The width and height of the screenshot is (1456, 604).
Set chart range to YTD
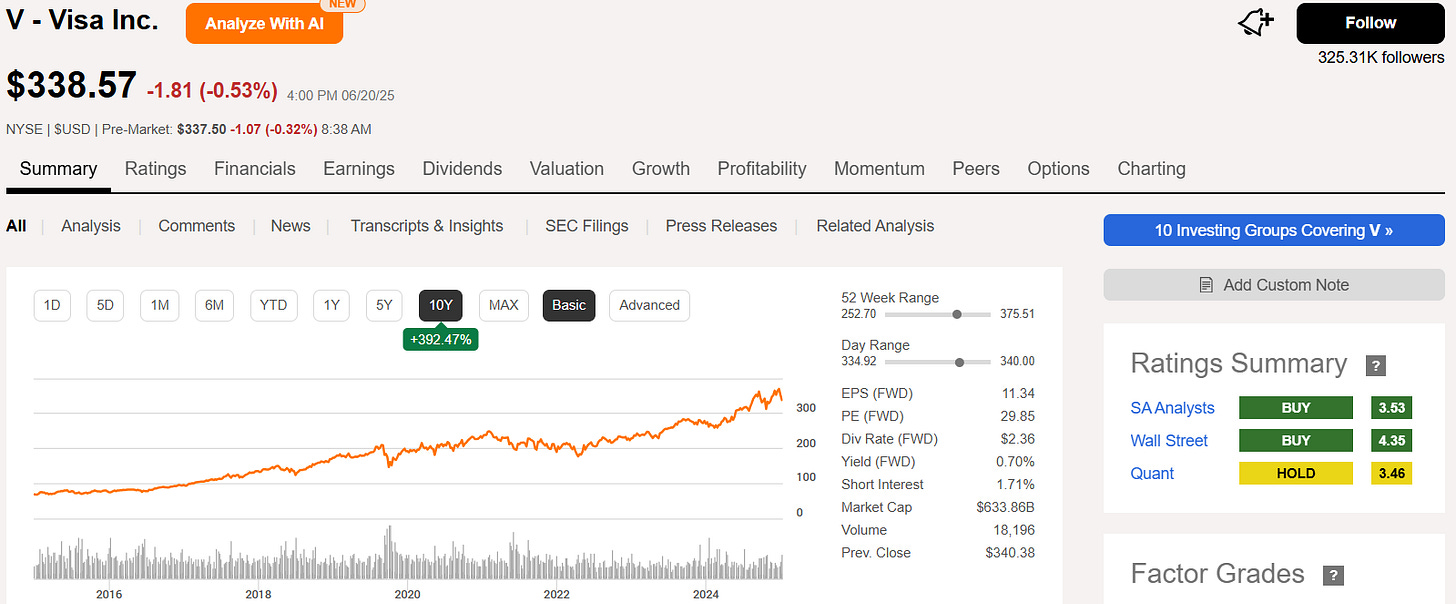273,305
